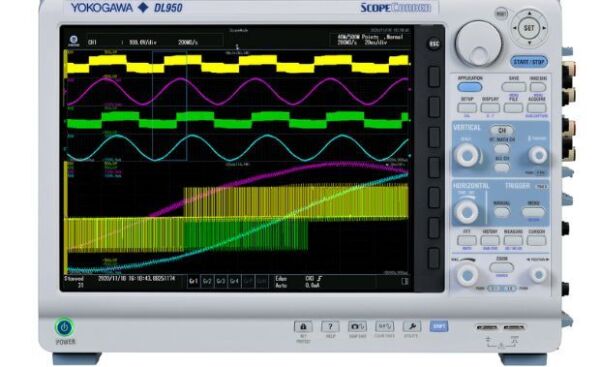The image size is (600, 367).
Task: Click the vertical SCALE knob
Action: tap(467, 156)
